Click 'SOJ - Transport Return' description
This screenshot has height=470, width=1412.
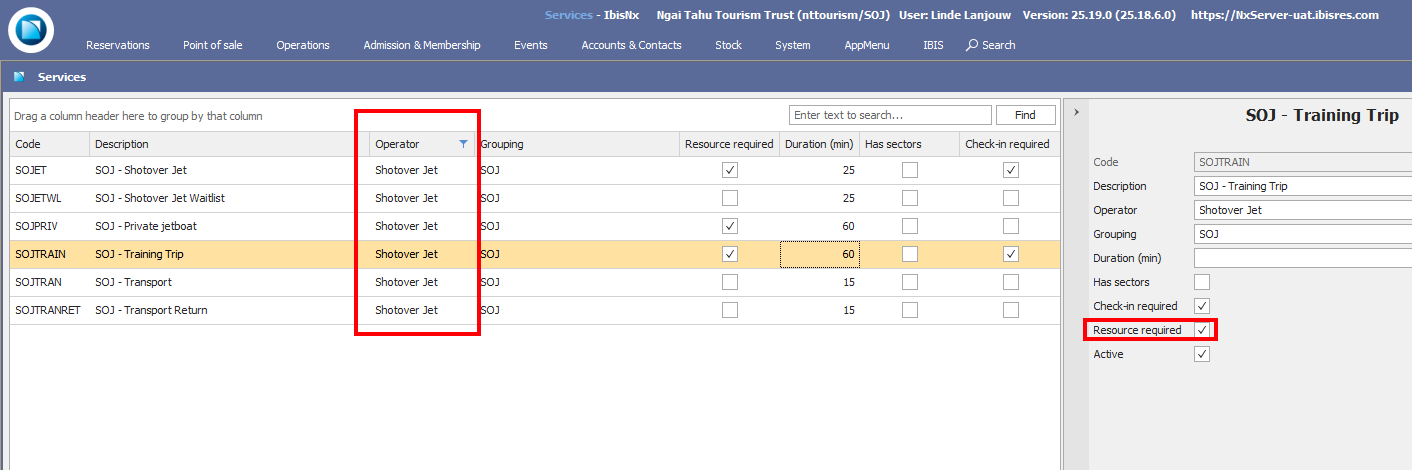151,310
